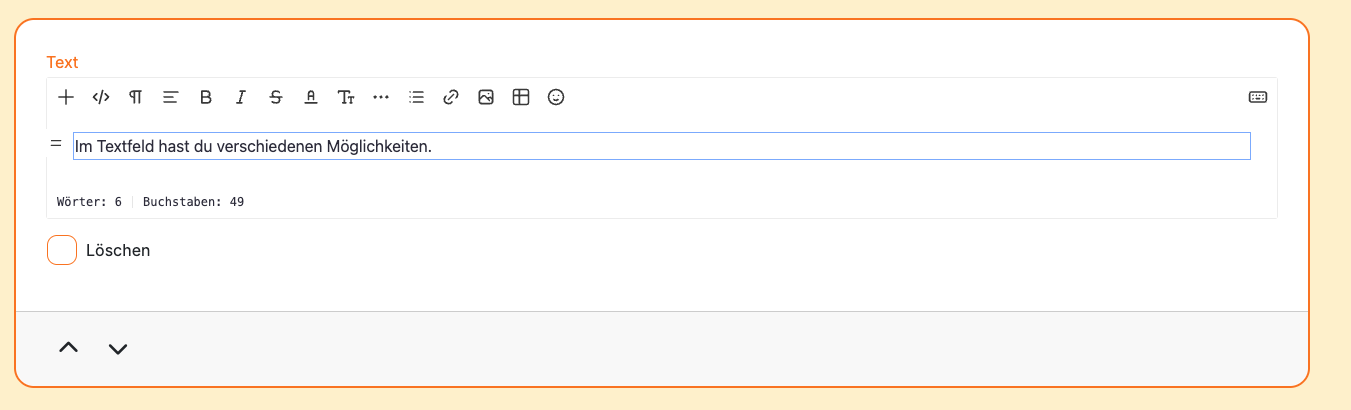Show more formatting options (three dots)
This screenshot has width=1351, height=410.
381,97
